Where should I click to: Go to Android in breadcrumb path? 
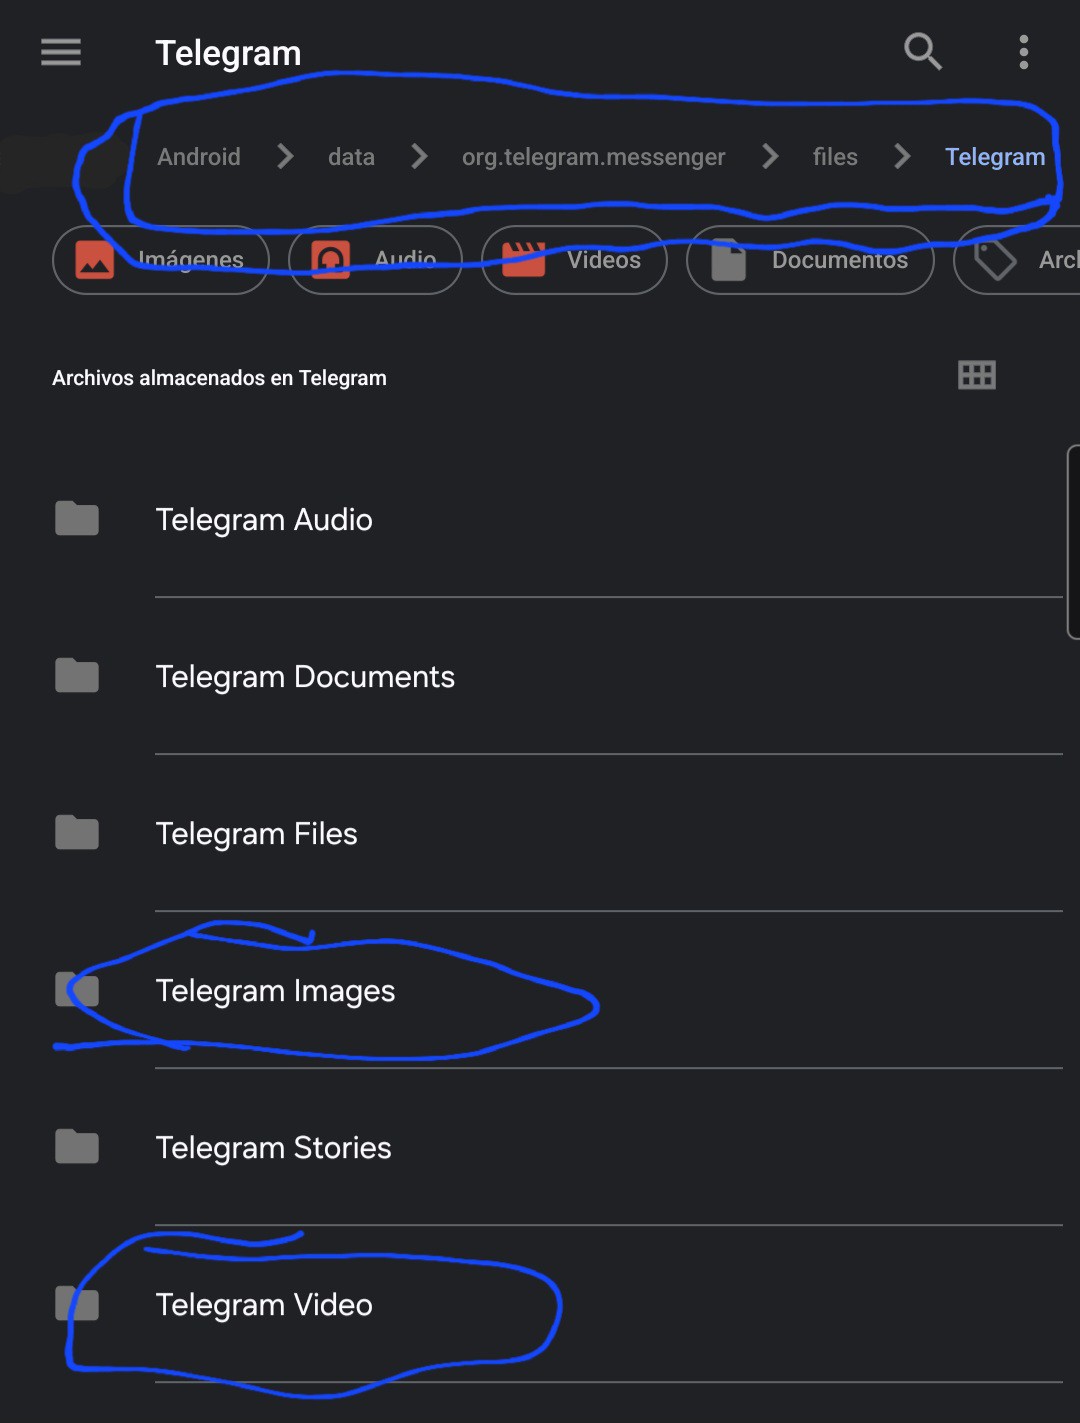(x=199, y=157)
